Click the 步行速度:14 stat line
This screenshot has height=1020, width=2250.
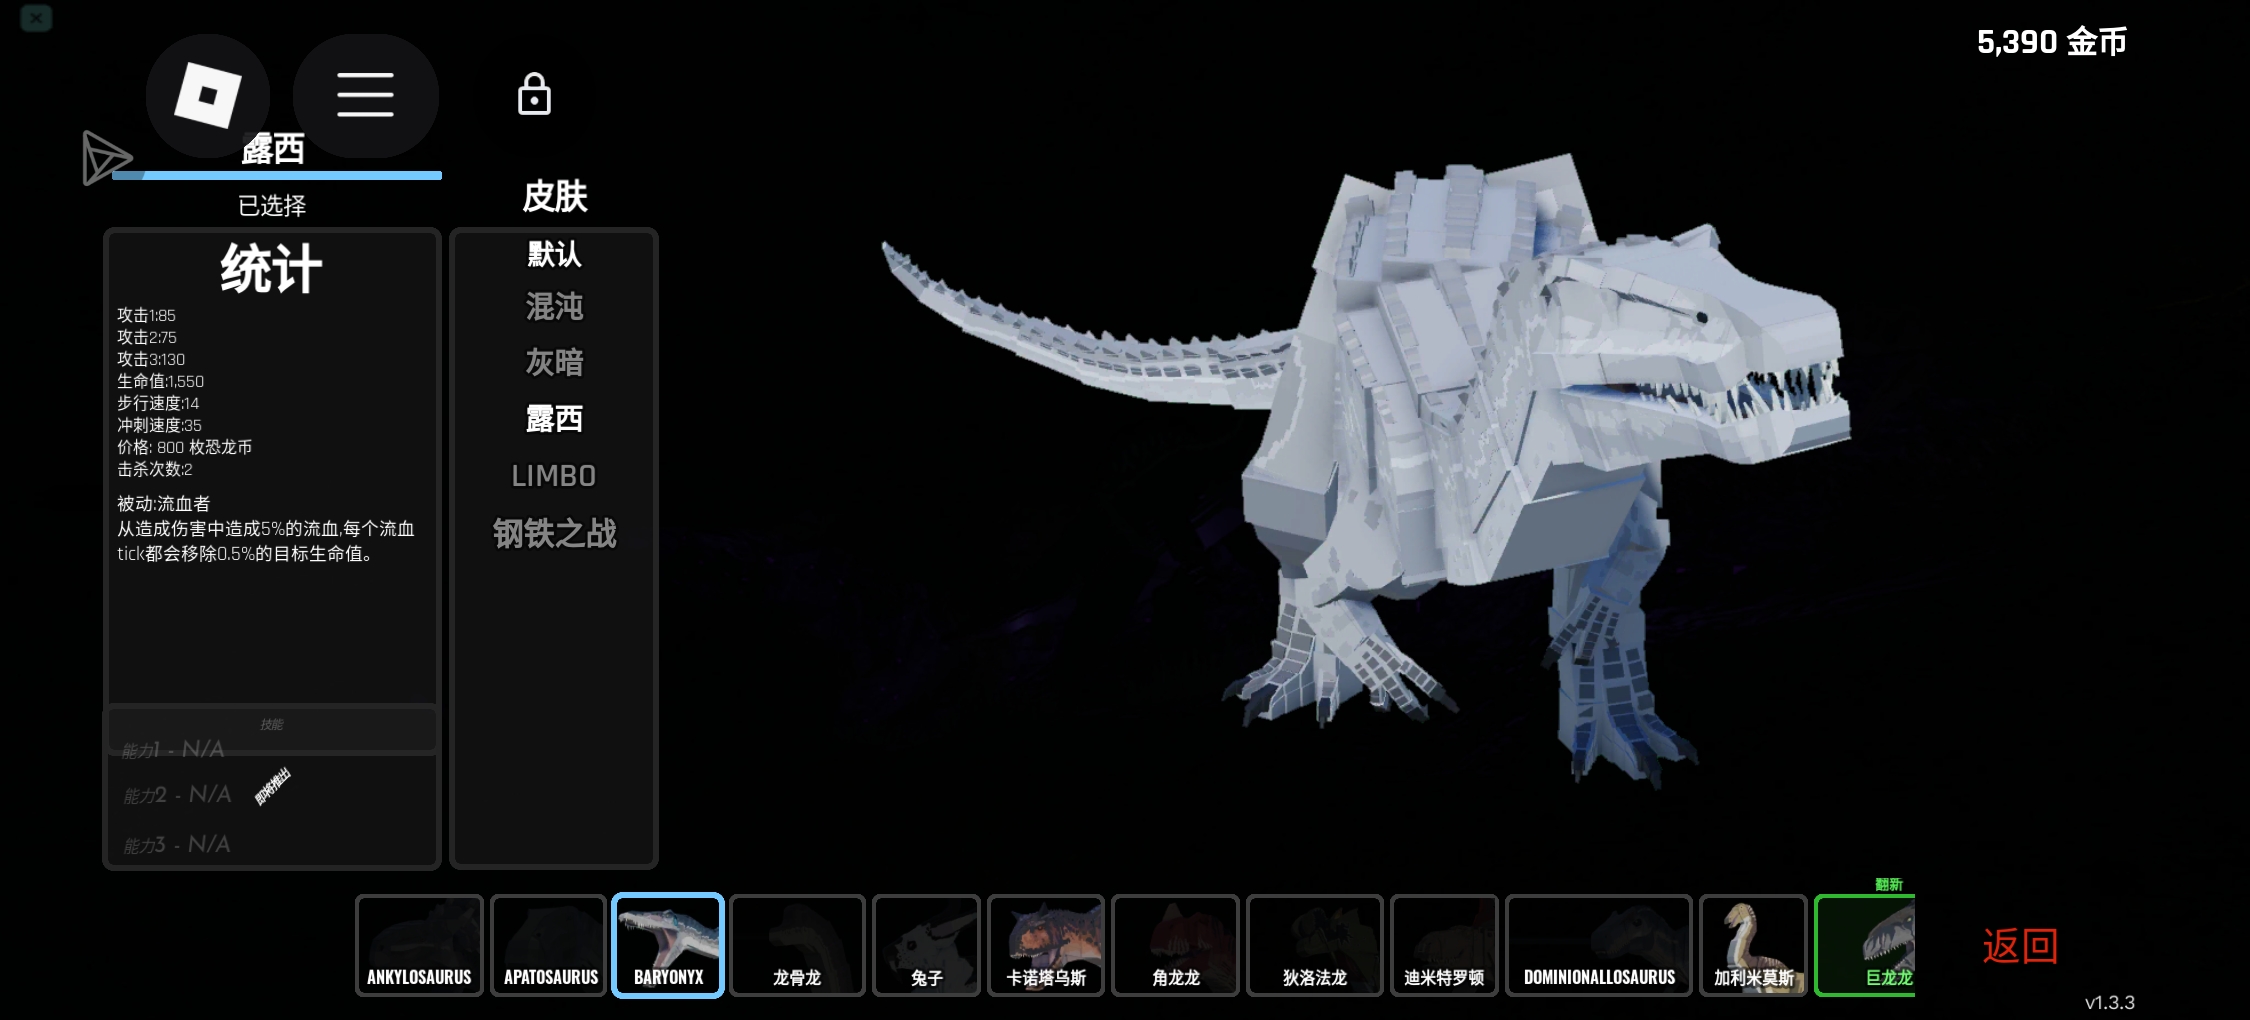[x=157, y=403]
